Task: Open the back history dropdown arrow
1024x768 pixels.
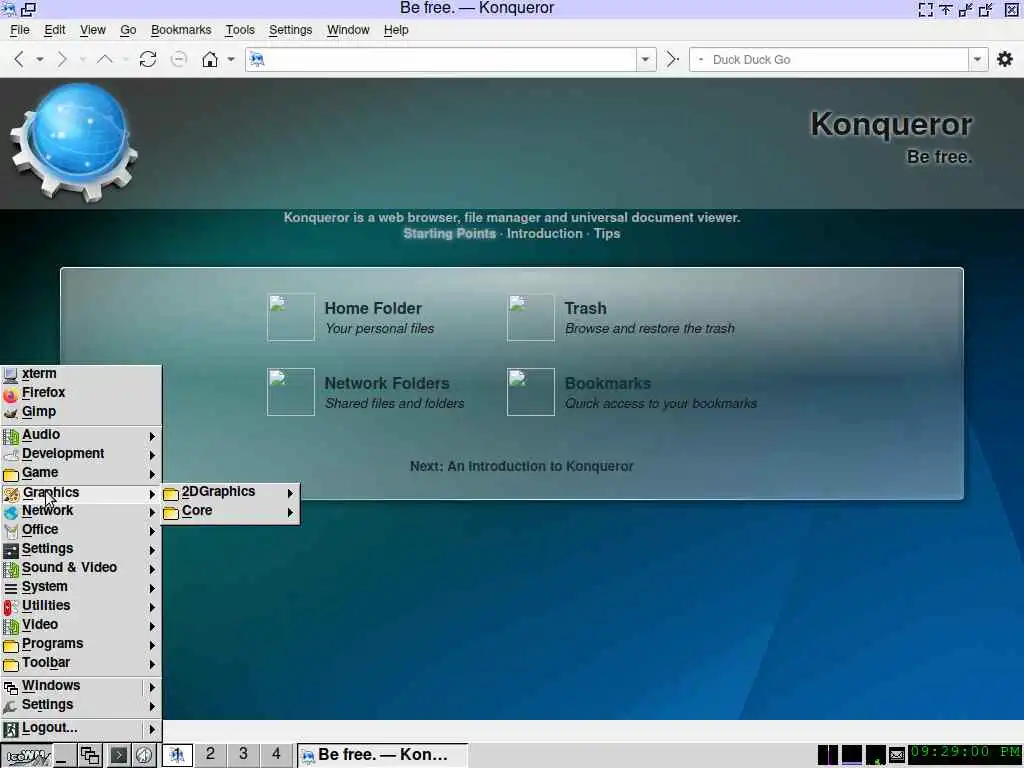Action: pyautogui.click(x=40, y=59)
